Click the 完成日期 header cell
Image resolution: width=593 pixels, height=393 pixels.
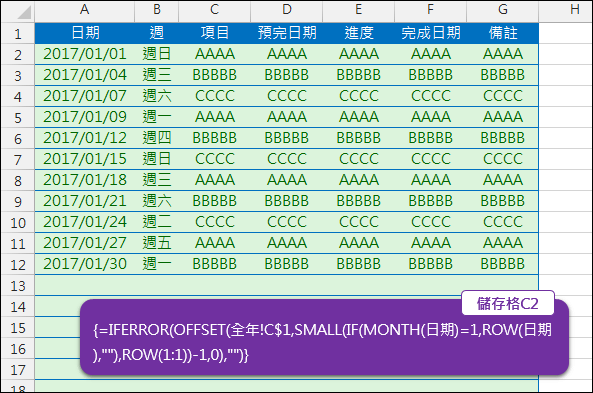point(430,33)
